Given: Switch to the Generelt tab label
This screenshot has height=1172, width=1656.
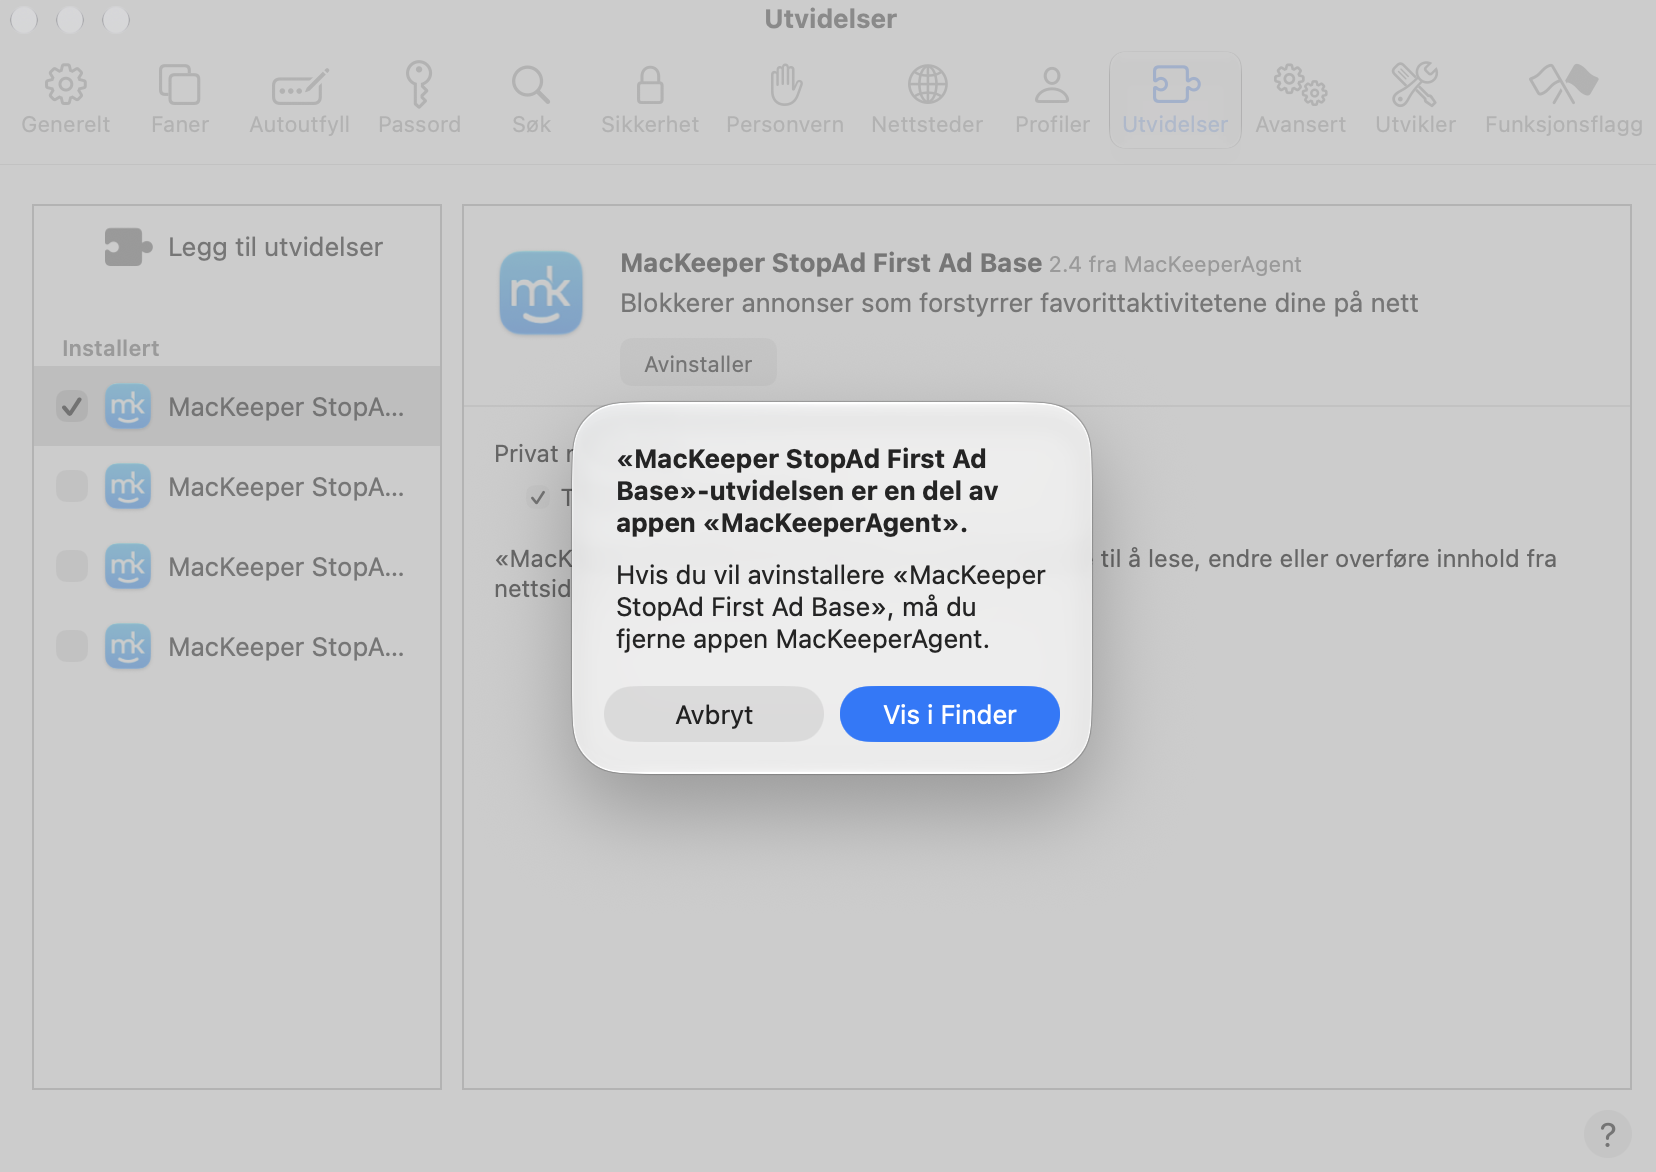Looking at the screenshot, I should point(66,125).
